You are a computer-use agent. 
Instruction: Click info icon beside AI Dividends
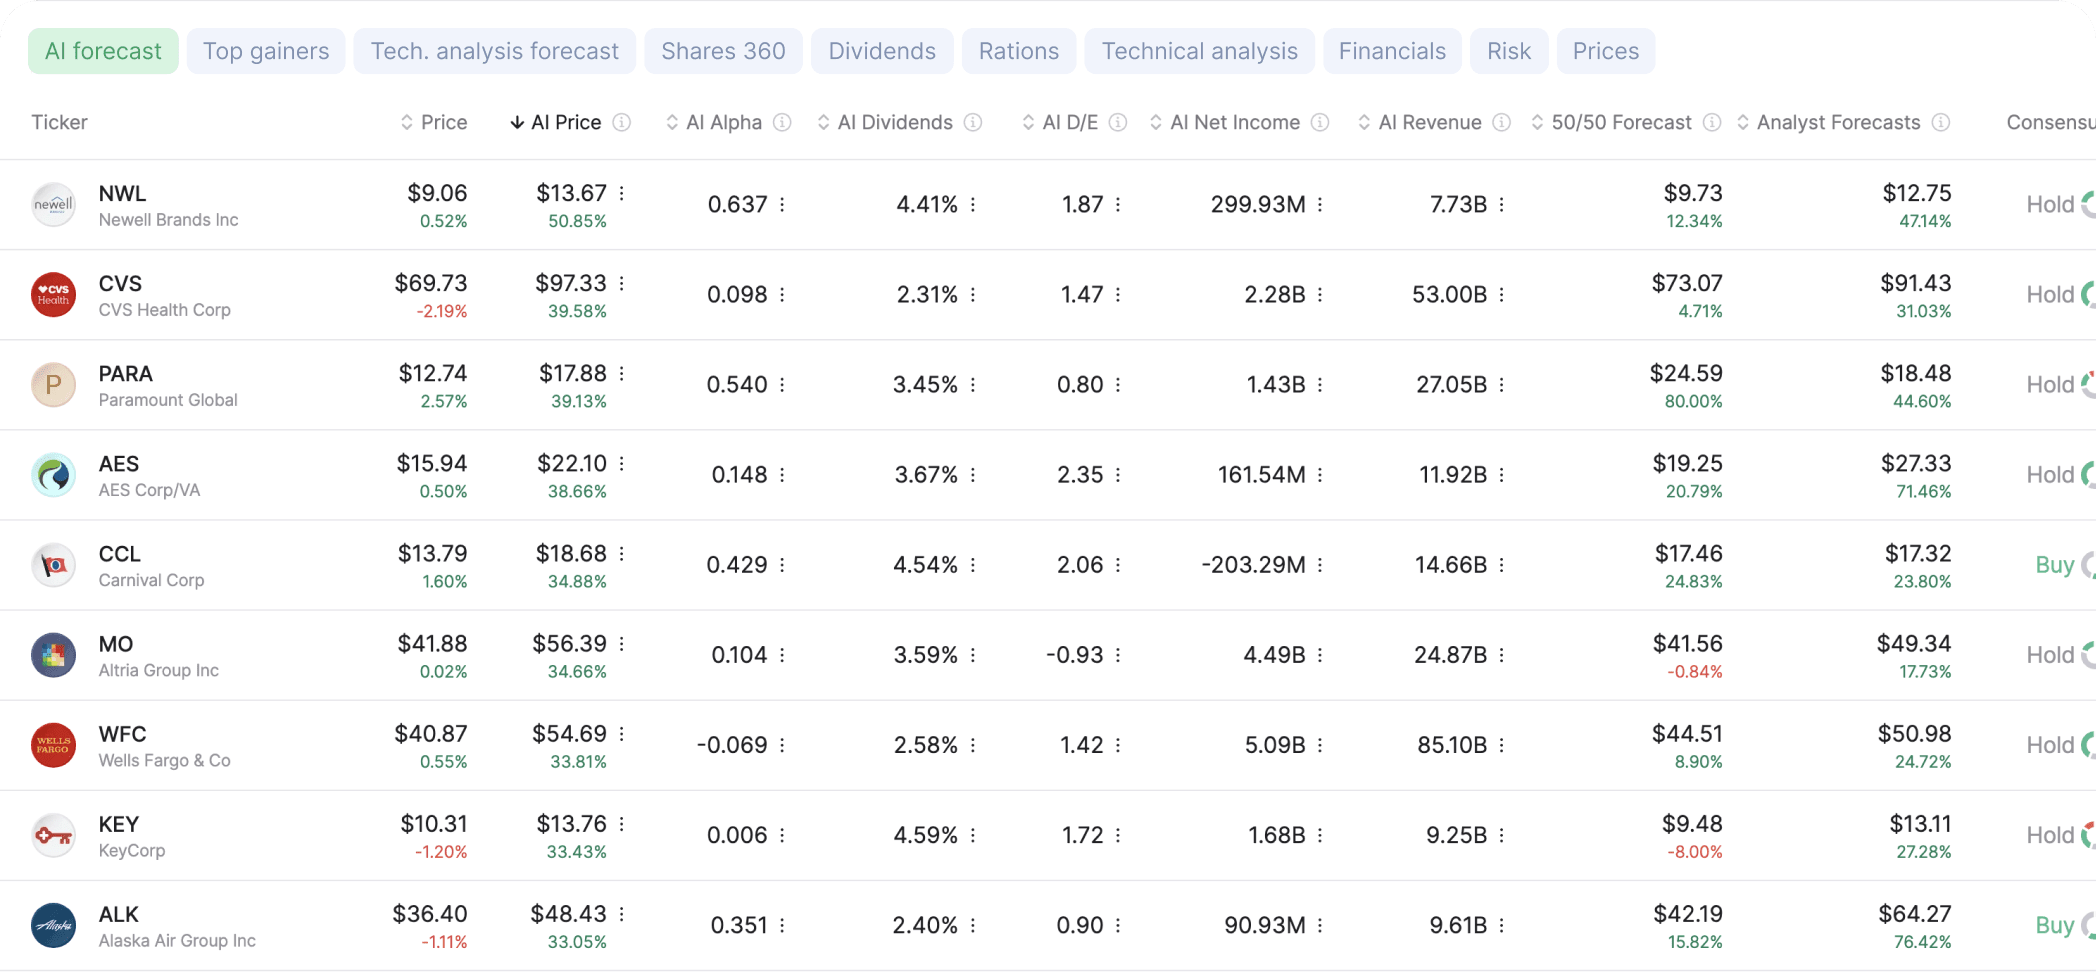point(973,122)
